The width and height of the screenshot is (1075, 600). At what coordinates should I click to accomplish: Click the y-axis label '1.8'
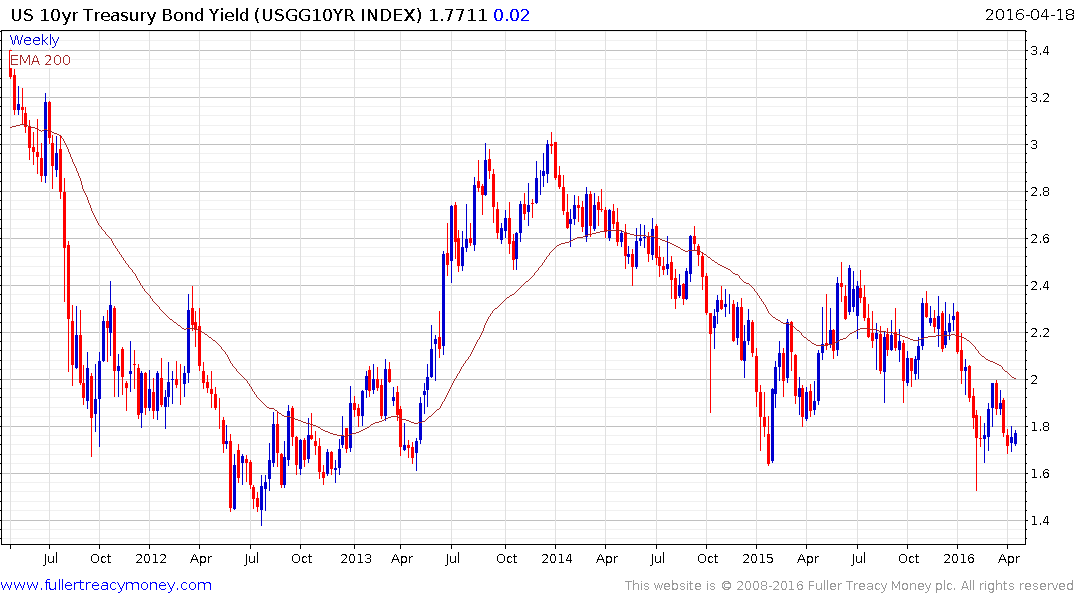click(x=1039, y=427)
